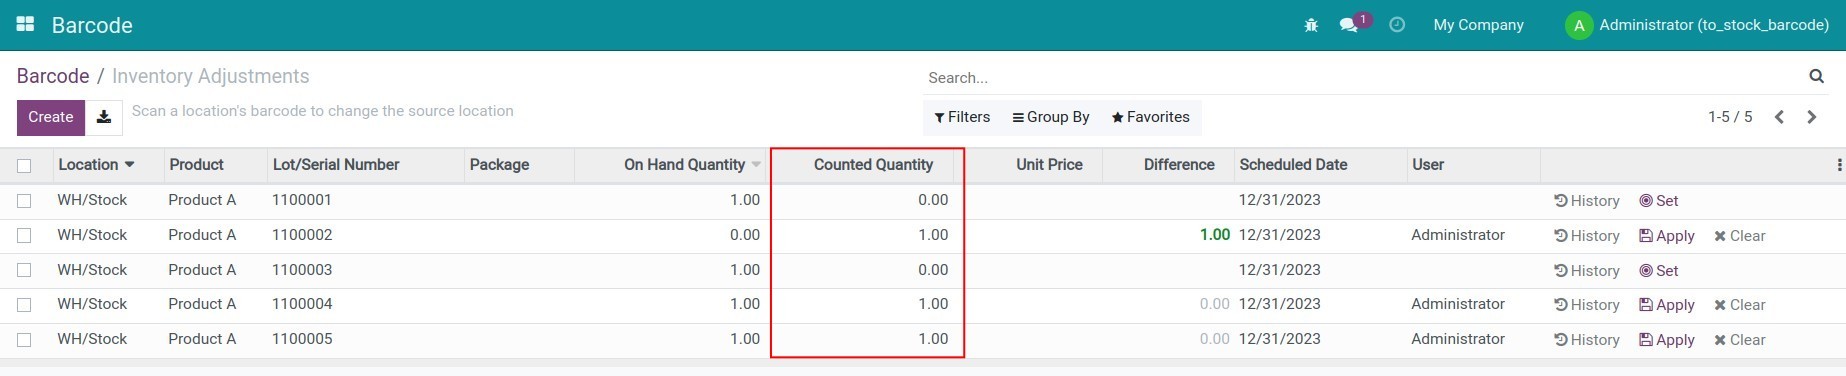The height and width of the screenshot is (376, 1846).
Task: Click lot number 1100003 cell
Action: (x=302, y=270)
